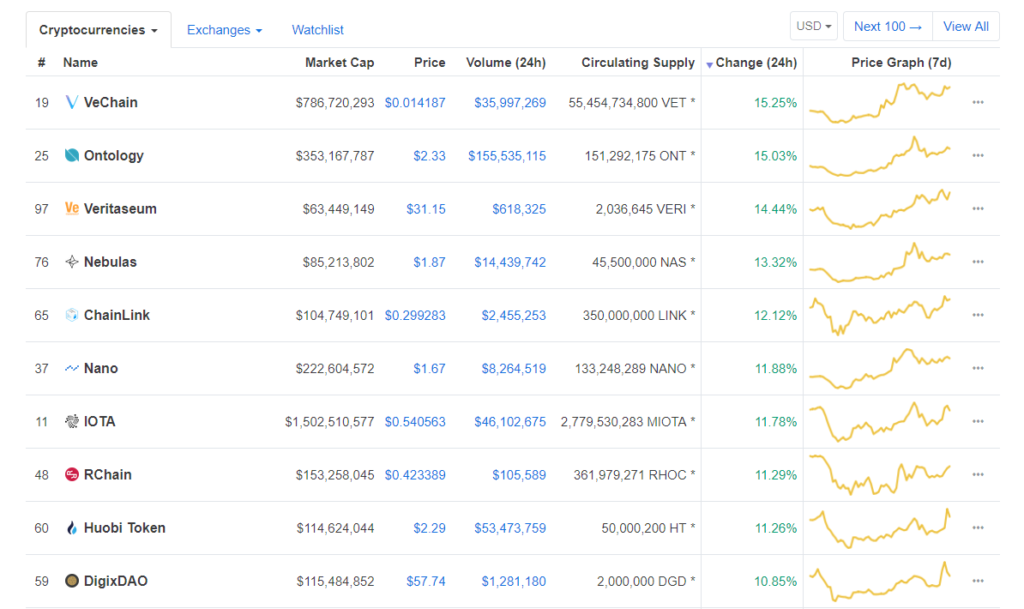Click the Nano coin logo icon
Screen dimensions: 1024x609
pyautogui.click(x=72, y=368)
